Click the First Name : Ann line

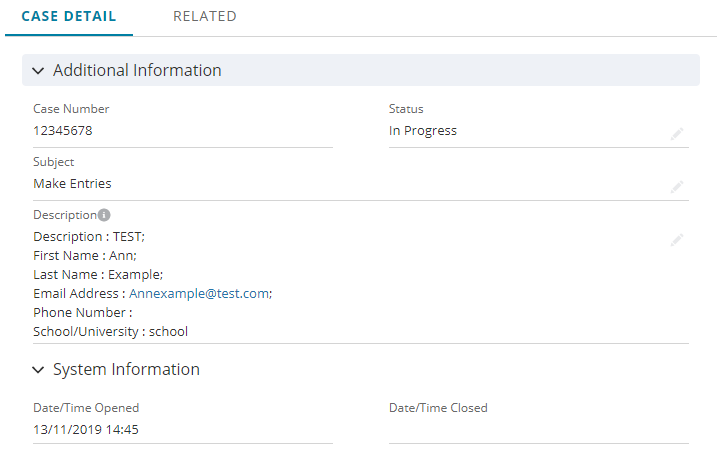point(85,255)
